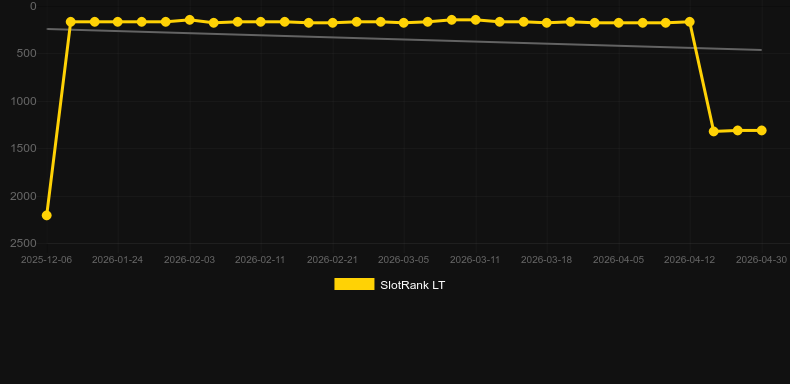The image size is (790, 384).
Task: Click the x-axis label 2026-02-21
Action: (x=333, y=260)
